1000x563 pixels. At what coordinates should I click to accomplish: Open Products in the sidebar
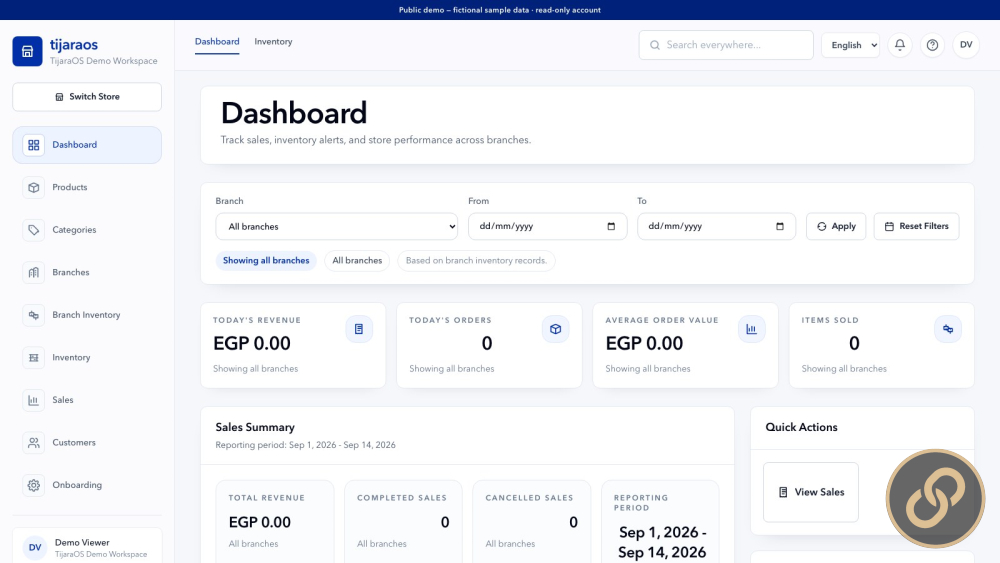(x=87, y=187)
